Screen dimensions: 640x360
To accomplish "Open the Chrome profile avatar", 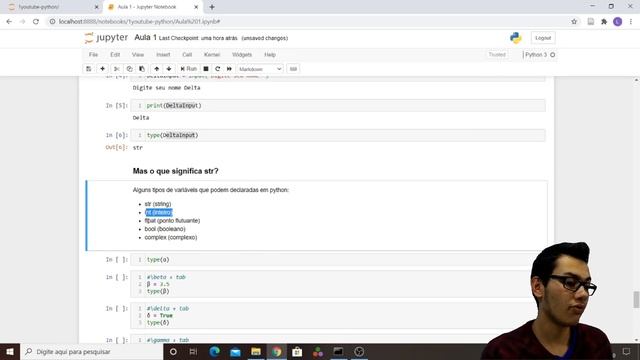I will point(618,22).
